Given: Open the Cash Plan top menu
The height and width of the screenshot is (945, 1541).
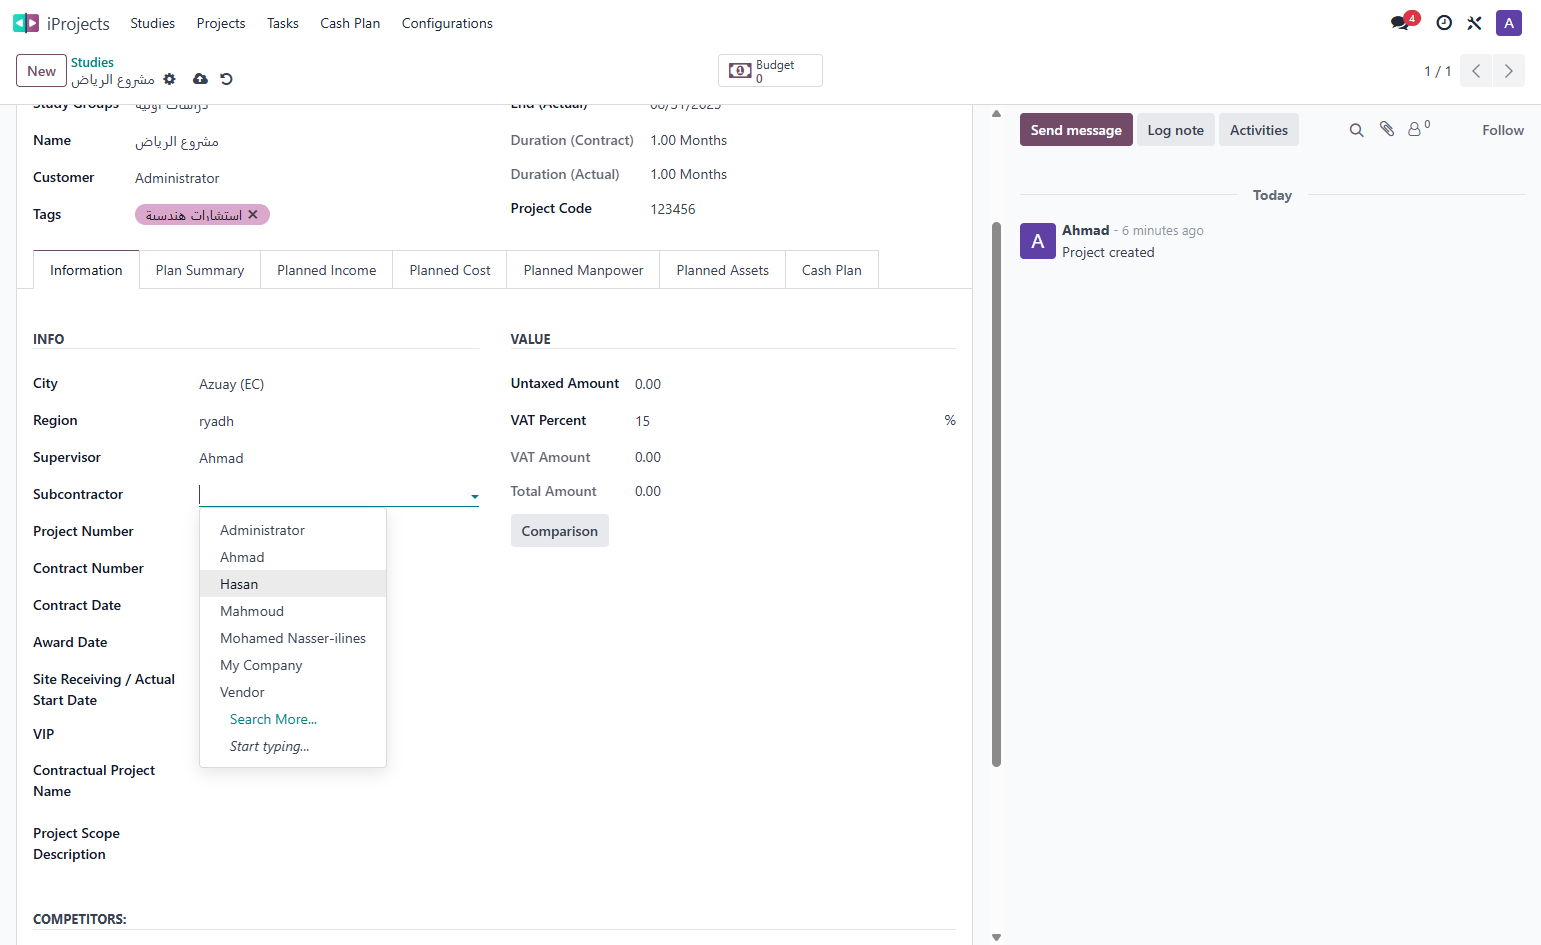Looking at the screenshot, I should (x=350, y=23).
